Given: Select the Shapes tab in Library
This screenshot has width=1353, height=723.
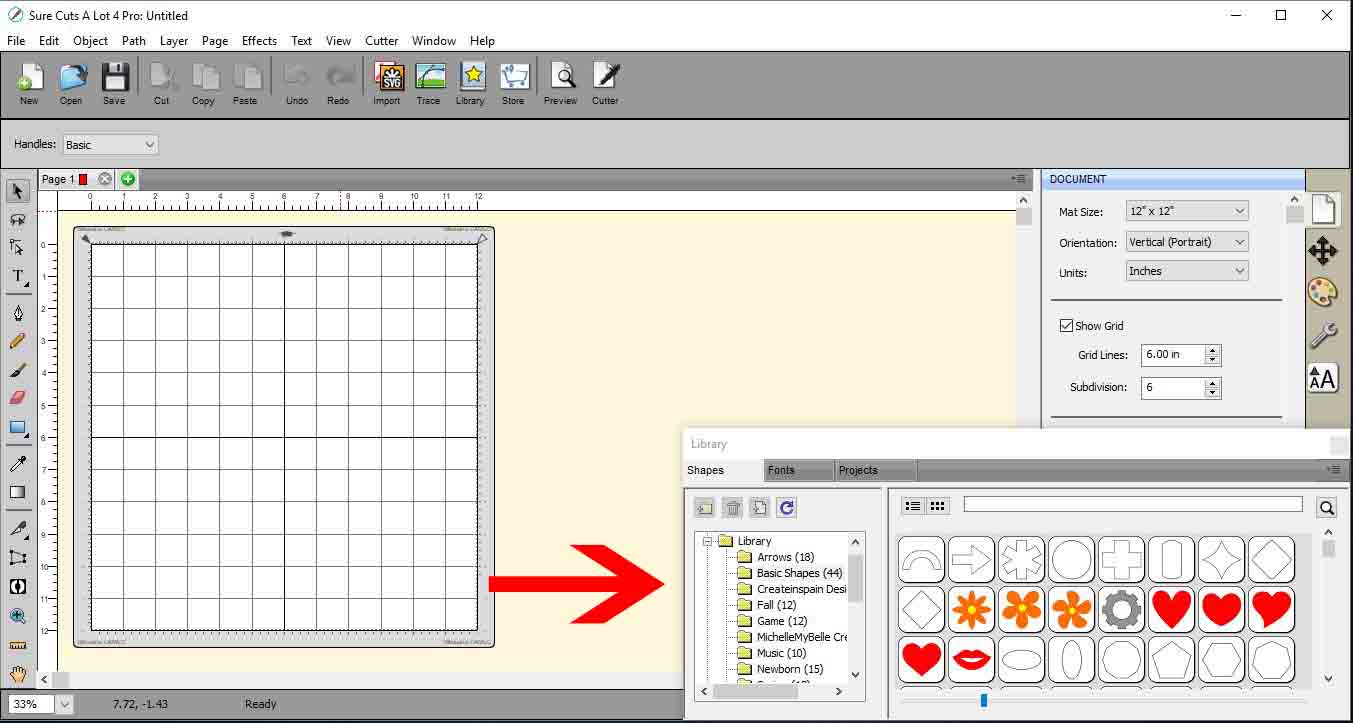Looking at the screenshot, I should 722,470.
